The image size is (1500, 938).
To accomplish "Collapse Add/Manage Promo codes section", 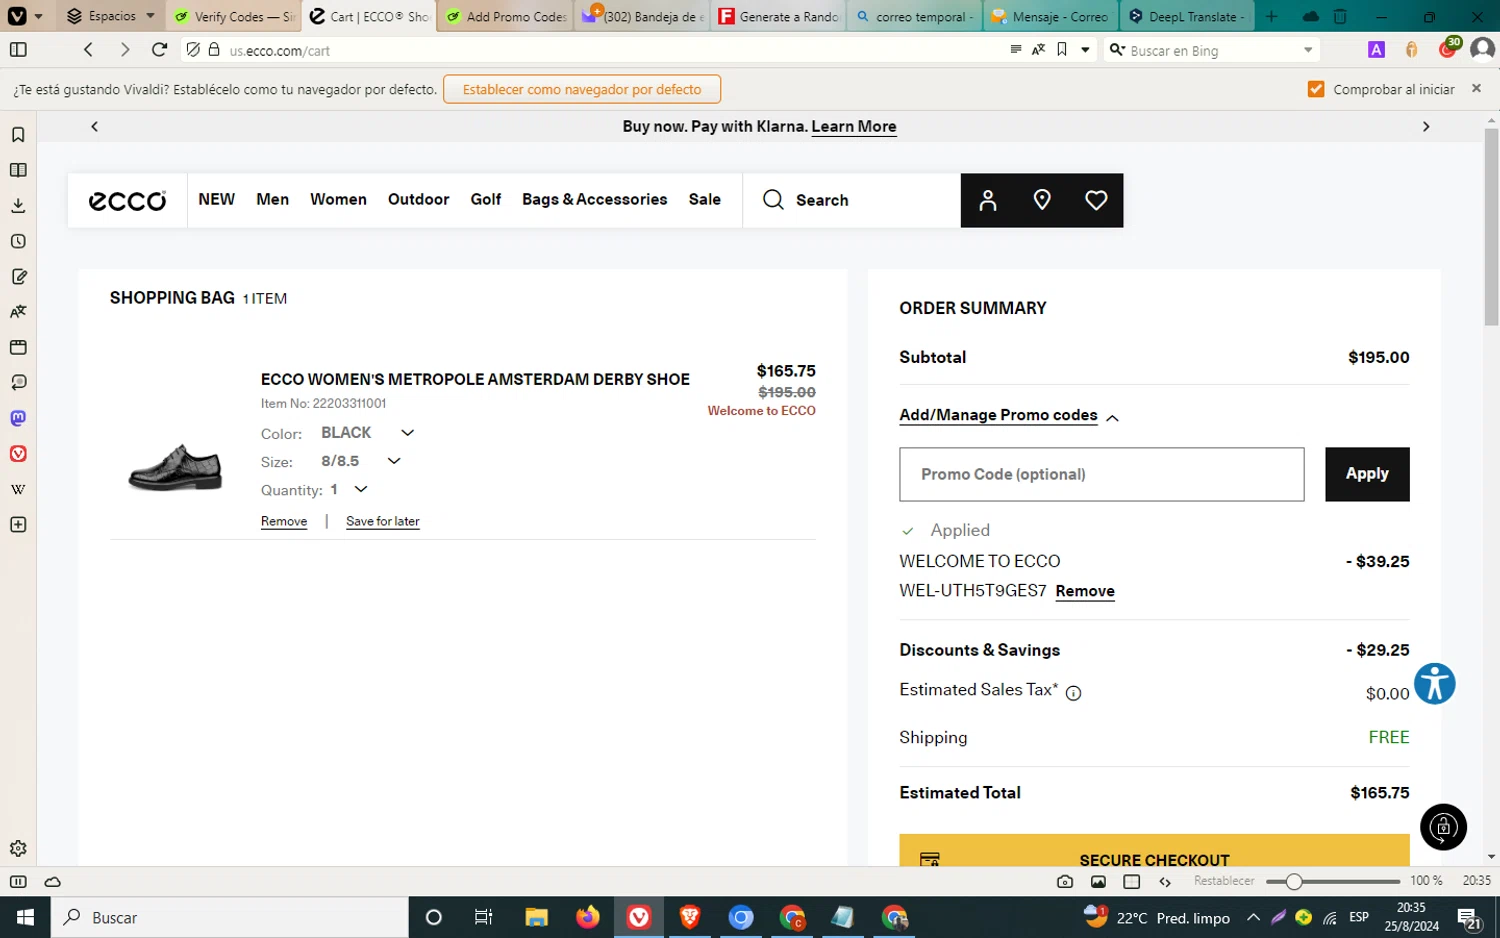I will [x=1009, y=416].
